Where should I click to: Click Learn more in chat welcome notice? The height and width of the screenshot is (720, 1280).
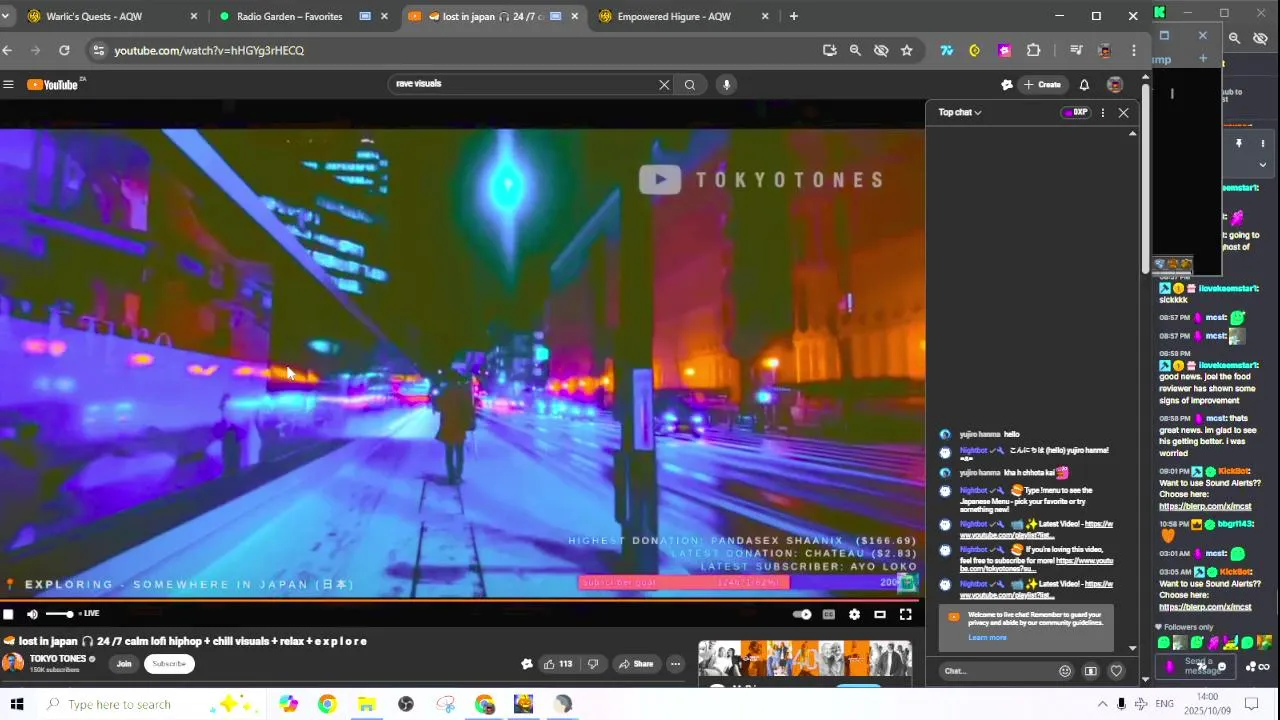987,638
